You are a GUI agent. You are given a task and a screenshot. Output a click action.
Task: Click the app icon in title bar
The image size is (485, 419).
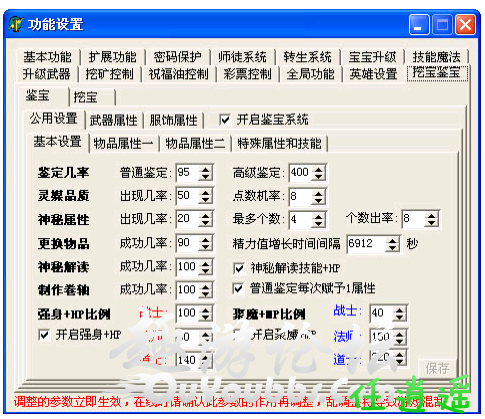click(16, 24)
